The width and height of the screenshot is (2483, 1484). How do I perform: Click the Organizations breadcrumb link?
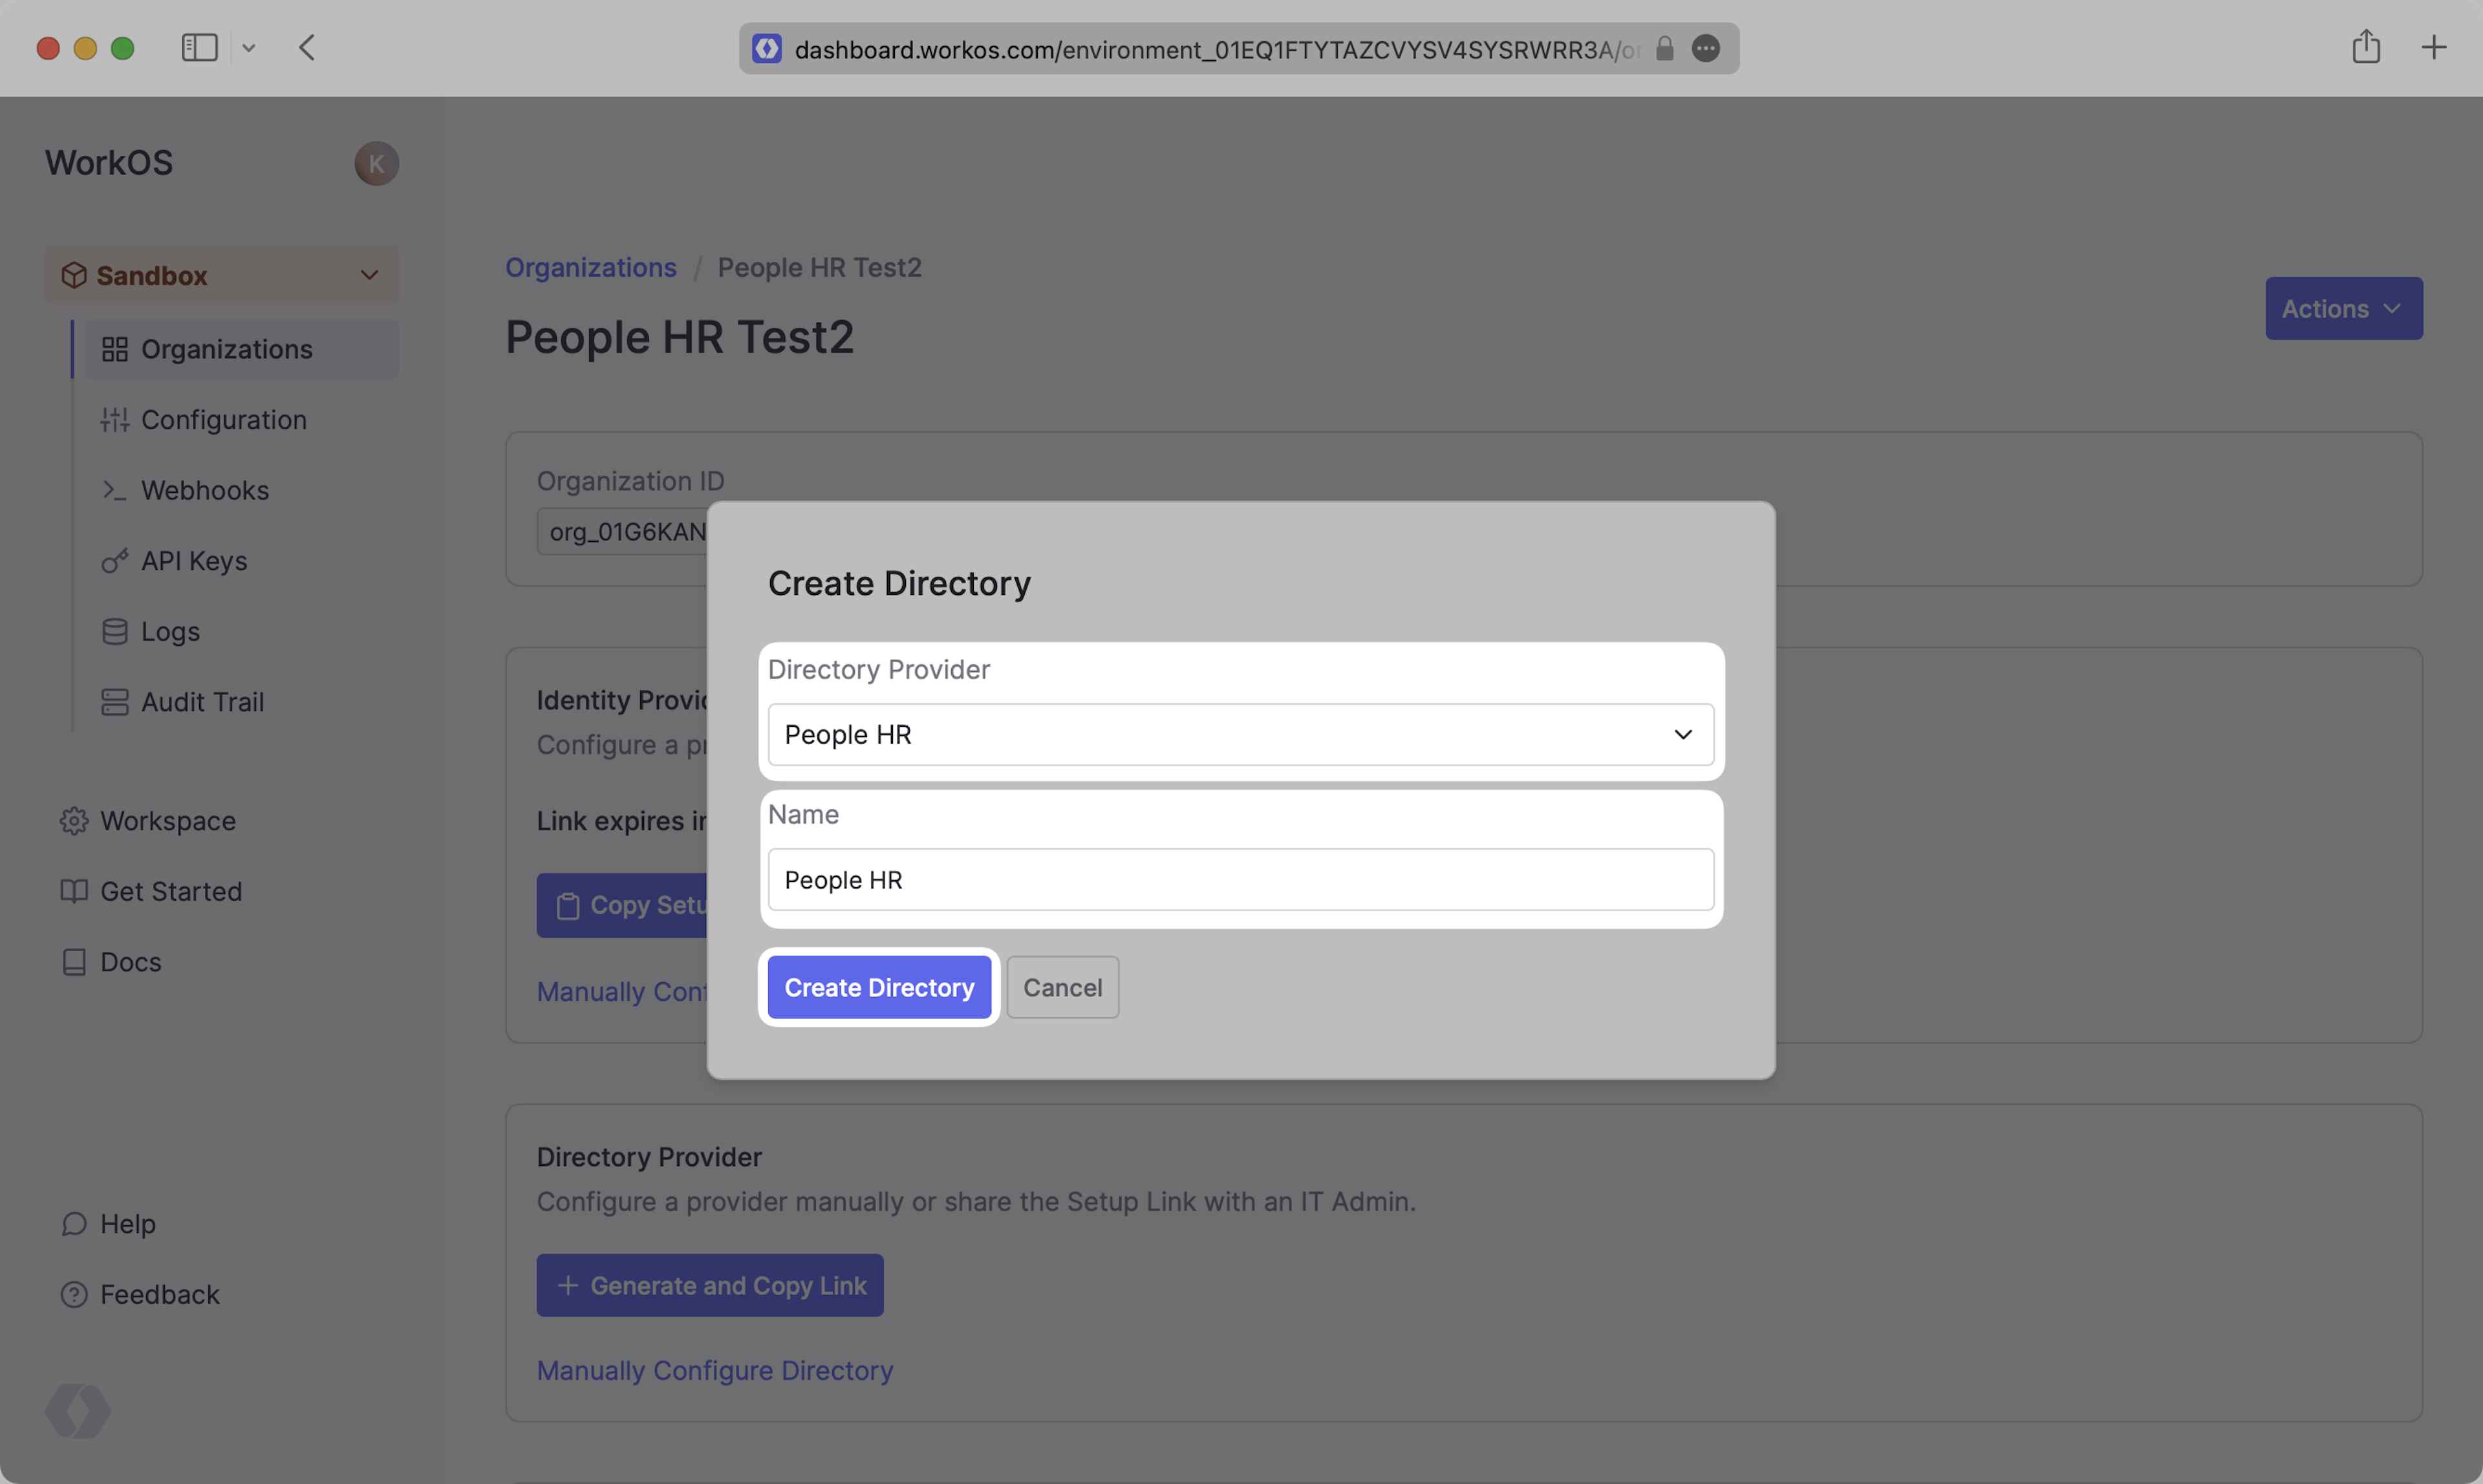pyautogui.click(x=590, y=267)
